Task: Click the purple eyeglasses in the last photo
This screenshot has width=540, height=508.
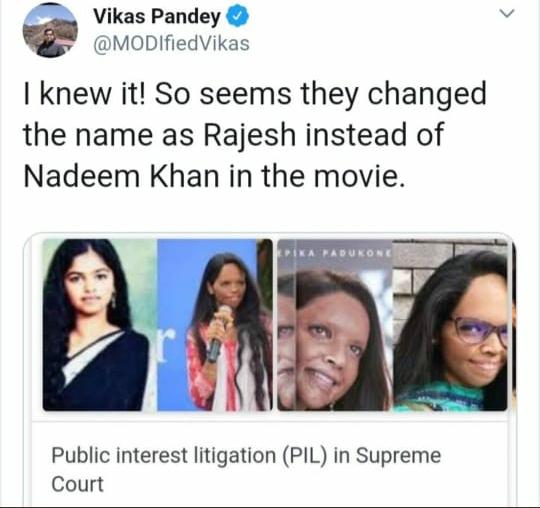Action: coord(478,330)
